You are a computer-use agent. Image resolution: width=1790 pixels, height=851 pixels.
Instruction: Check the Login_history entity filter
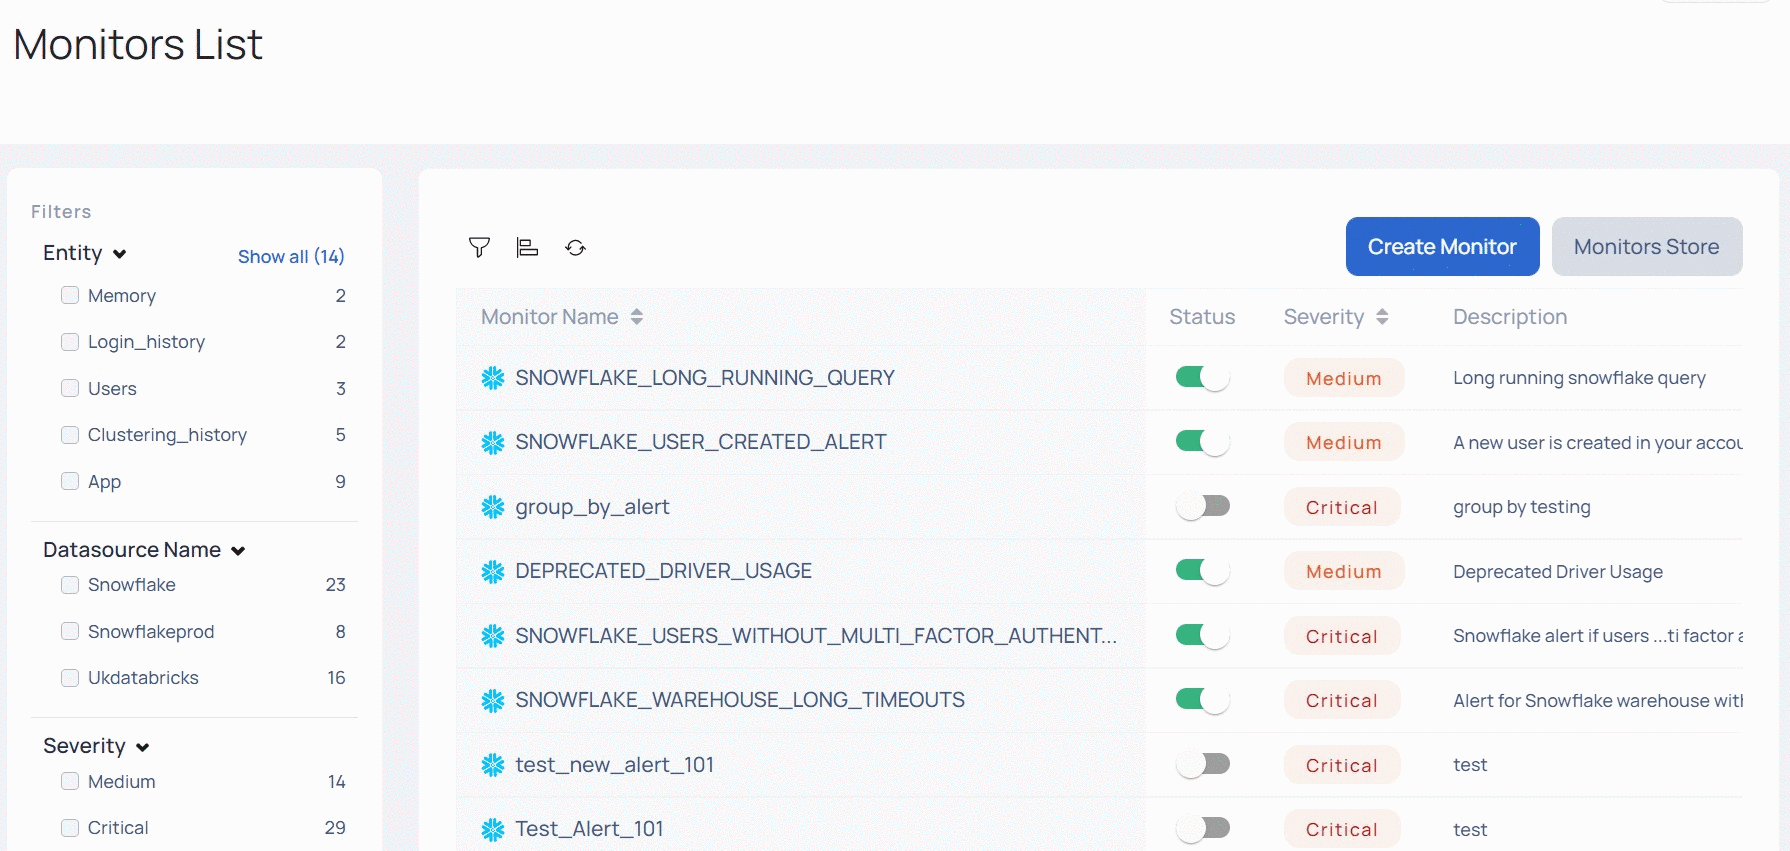[70, 342]
